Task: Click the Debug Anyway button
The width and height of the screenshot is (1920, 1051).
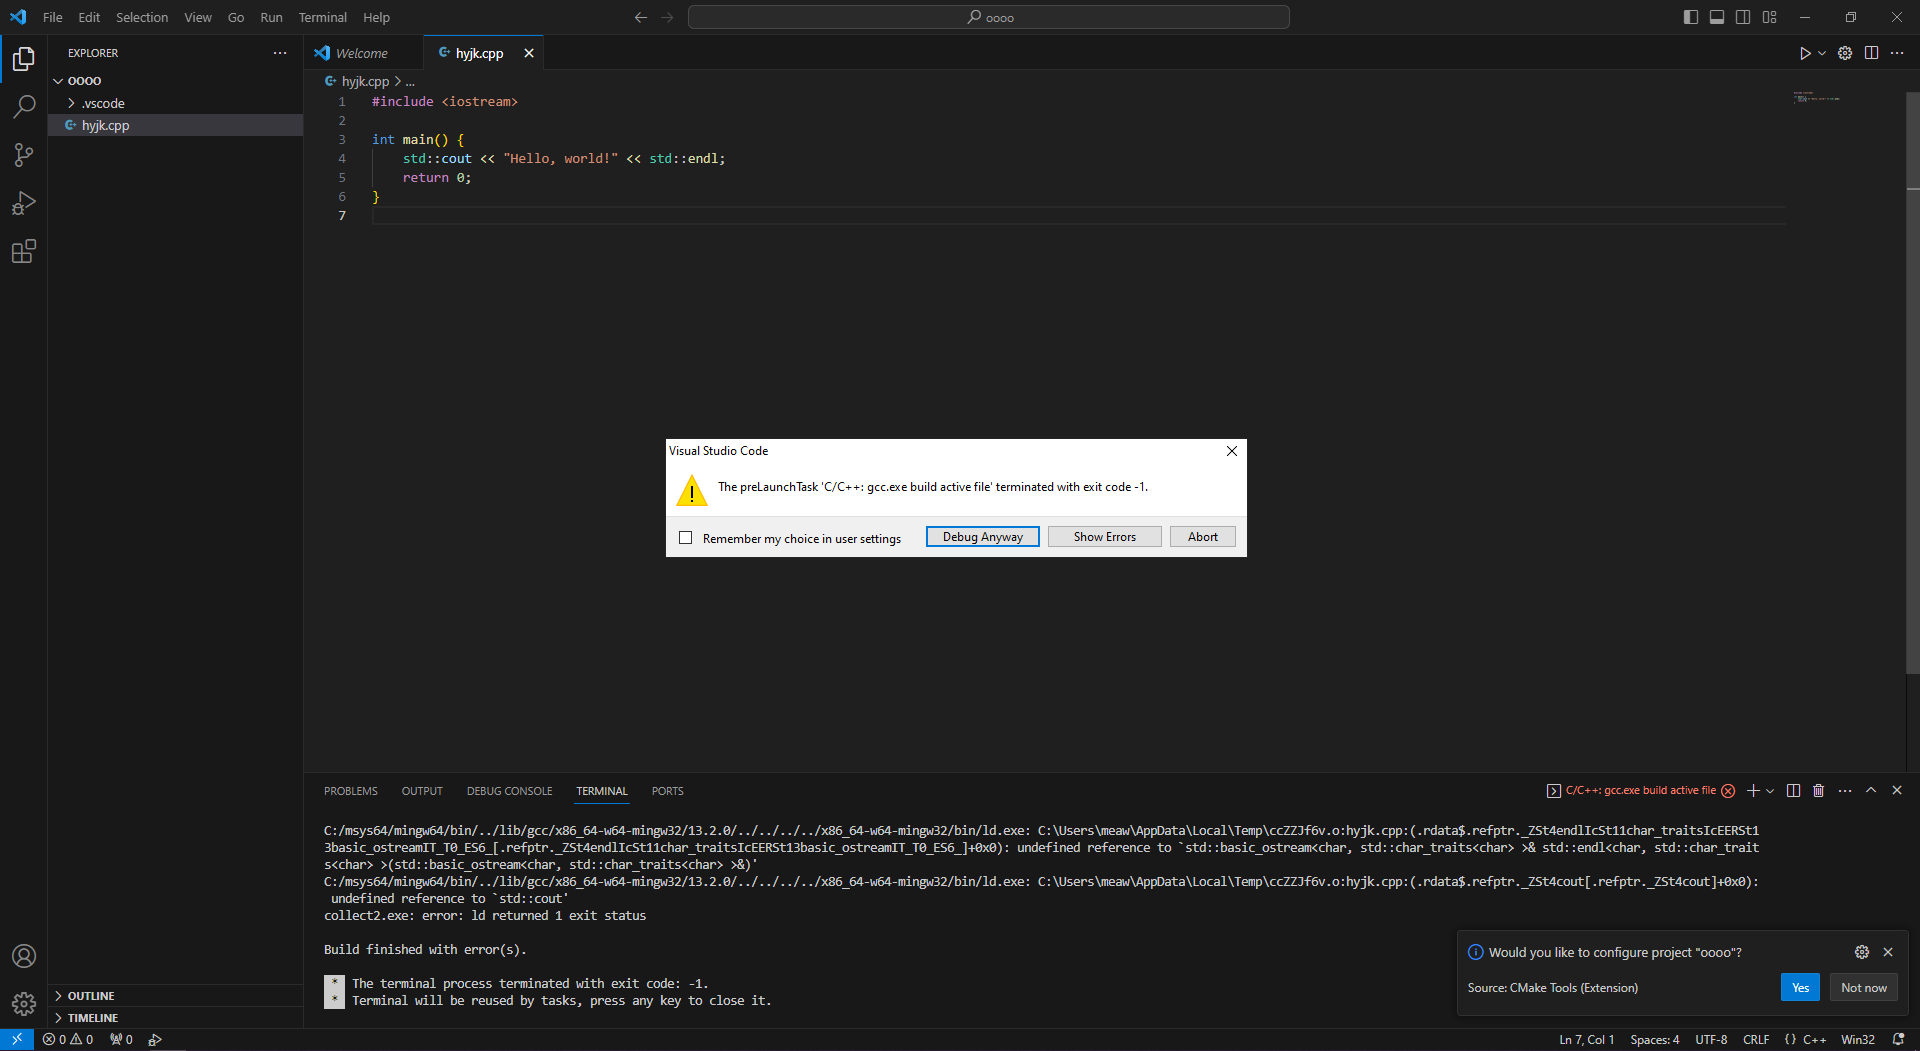Action: tap(981, 536)
